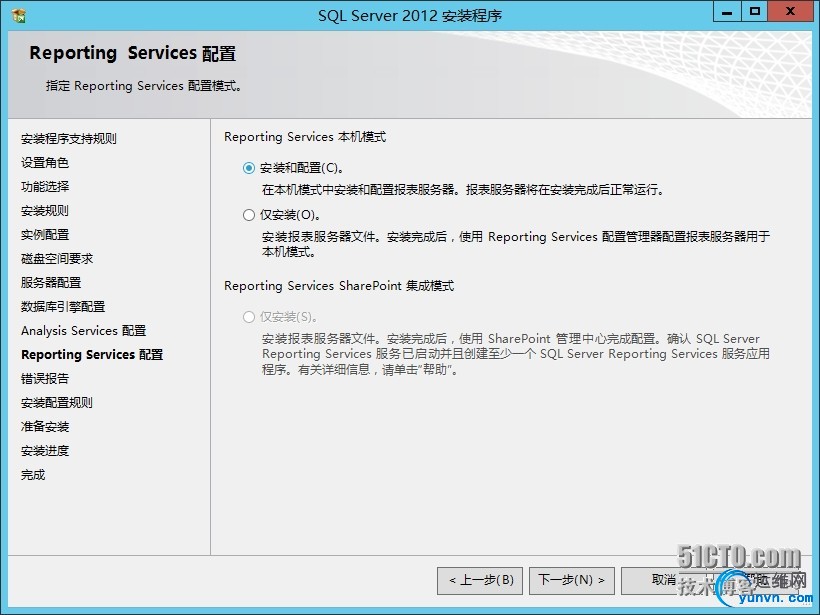
Task: Click the 指定 Reporting Services 配置模式 subtitle
Action: coord(143,86)
